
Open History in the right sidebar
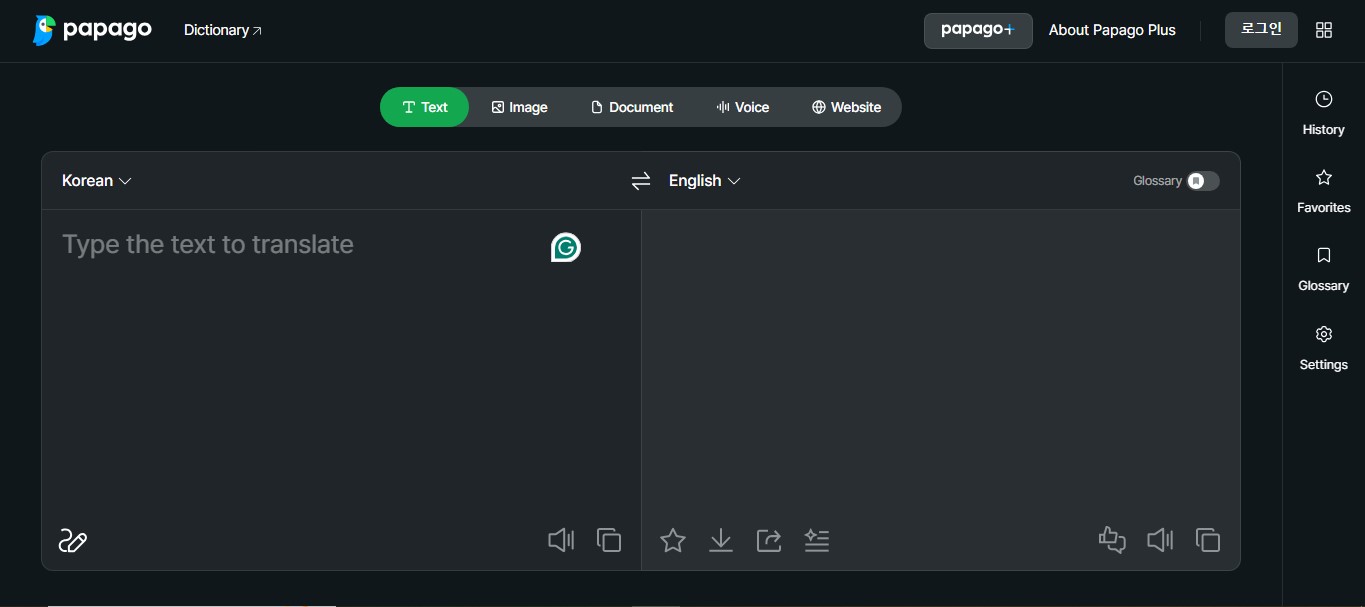coord(1323,113)
